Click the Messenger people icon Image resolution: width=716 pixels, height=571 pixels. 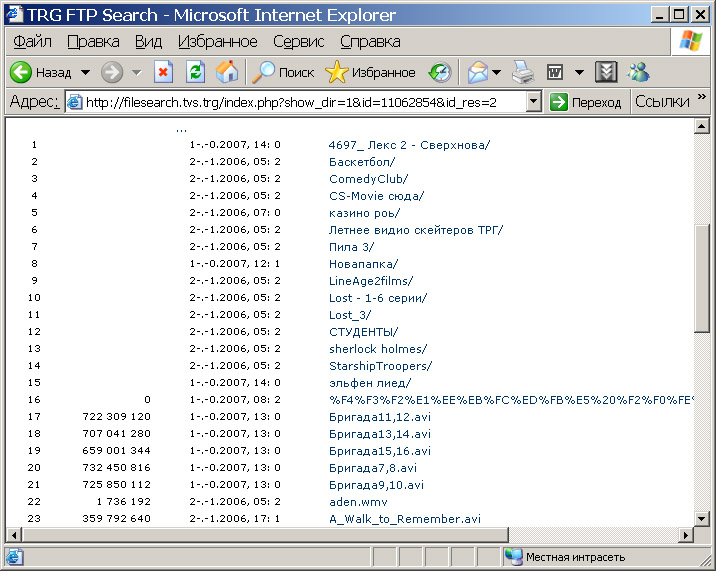pos(638,73)
